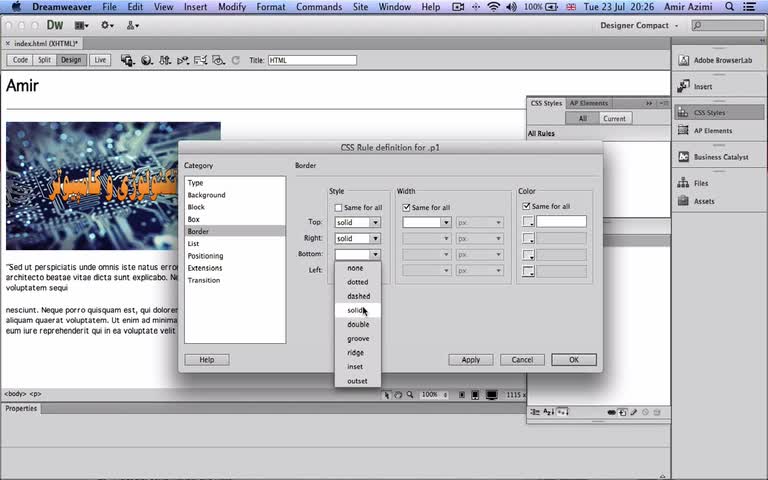Open the Adobe BrowserLab panel
This screenshot has height=480, width=768.
[718, 60]
